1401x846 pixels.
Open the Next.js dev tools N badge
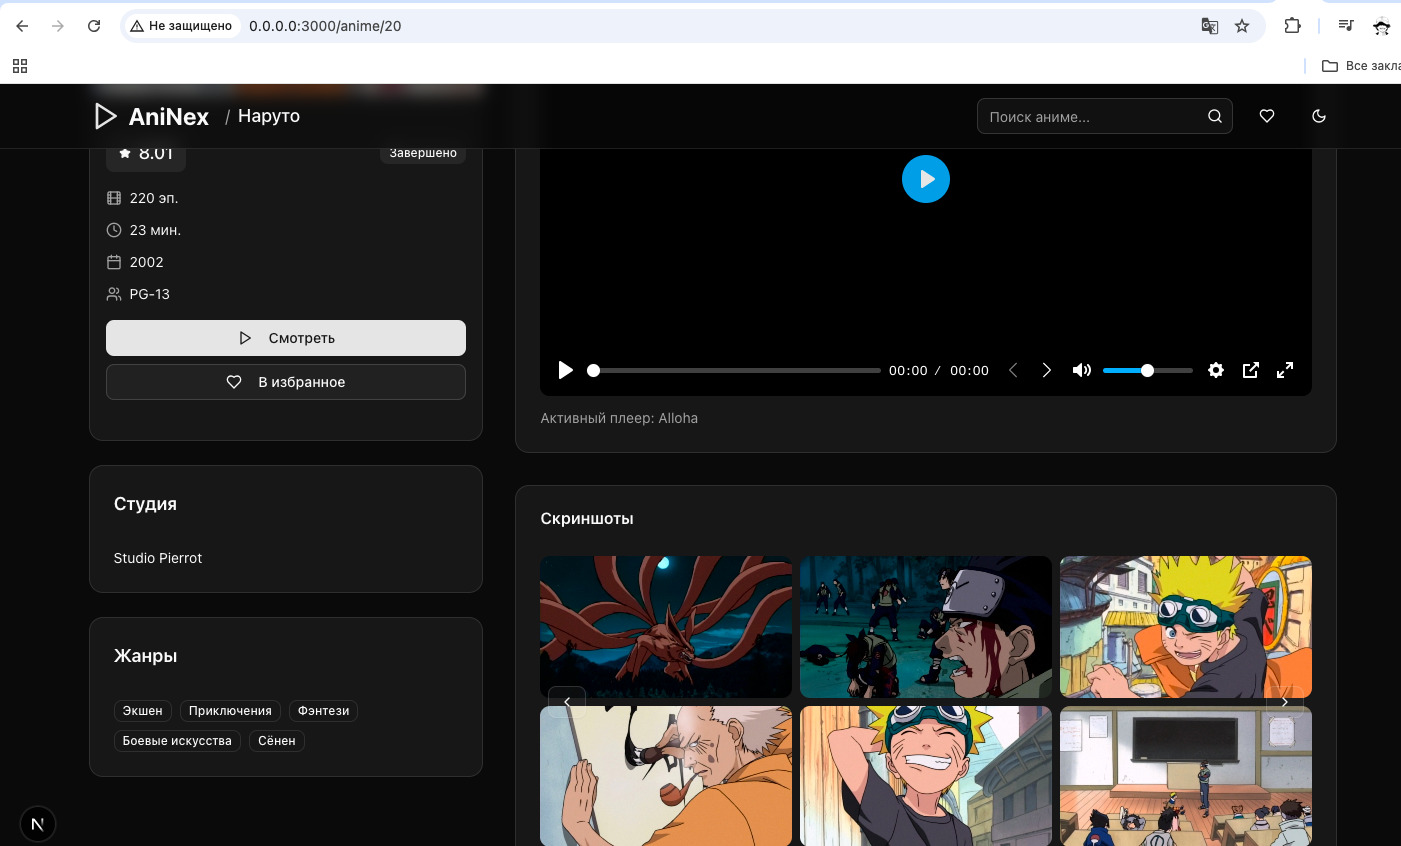point(38,824)
